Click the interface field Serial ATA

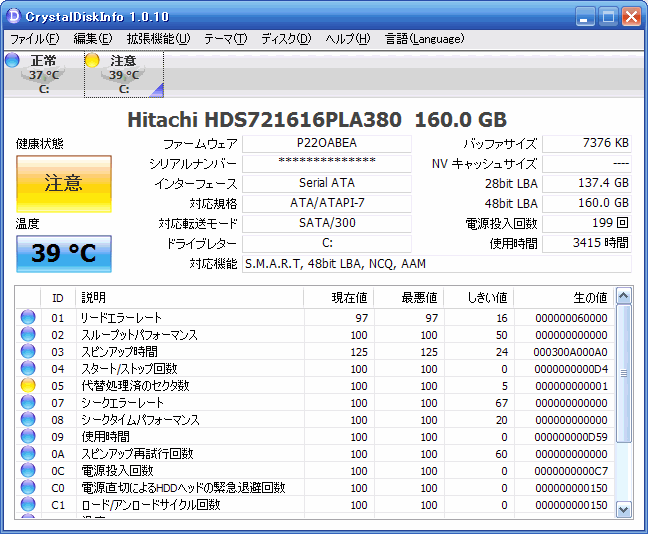pos(327,184)
